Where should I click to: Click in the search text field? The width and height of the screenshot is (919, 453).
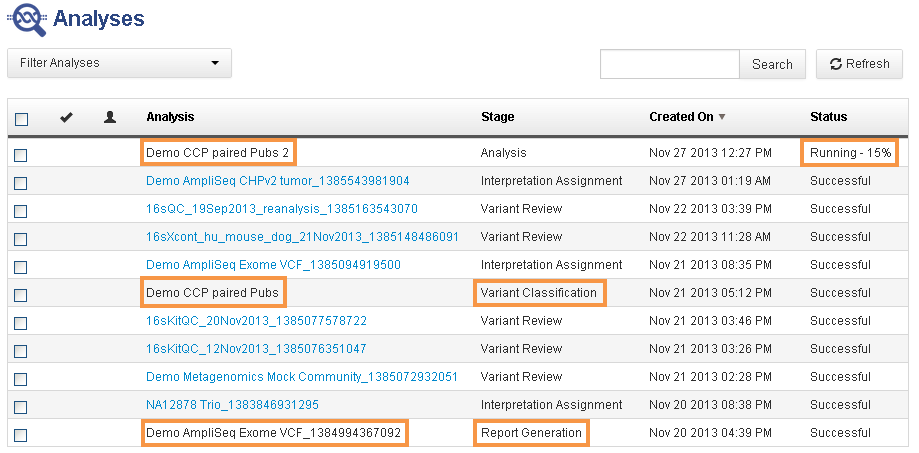tap(669, 64)
